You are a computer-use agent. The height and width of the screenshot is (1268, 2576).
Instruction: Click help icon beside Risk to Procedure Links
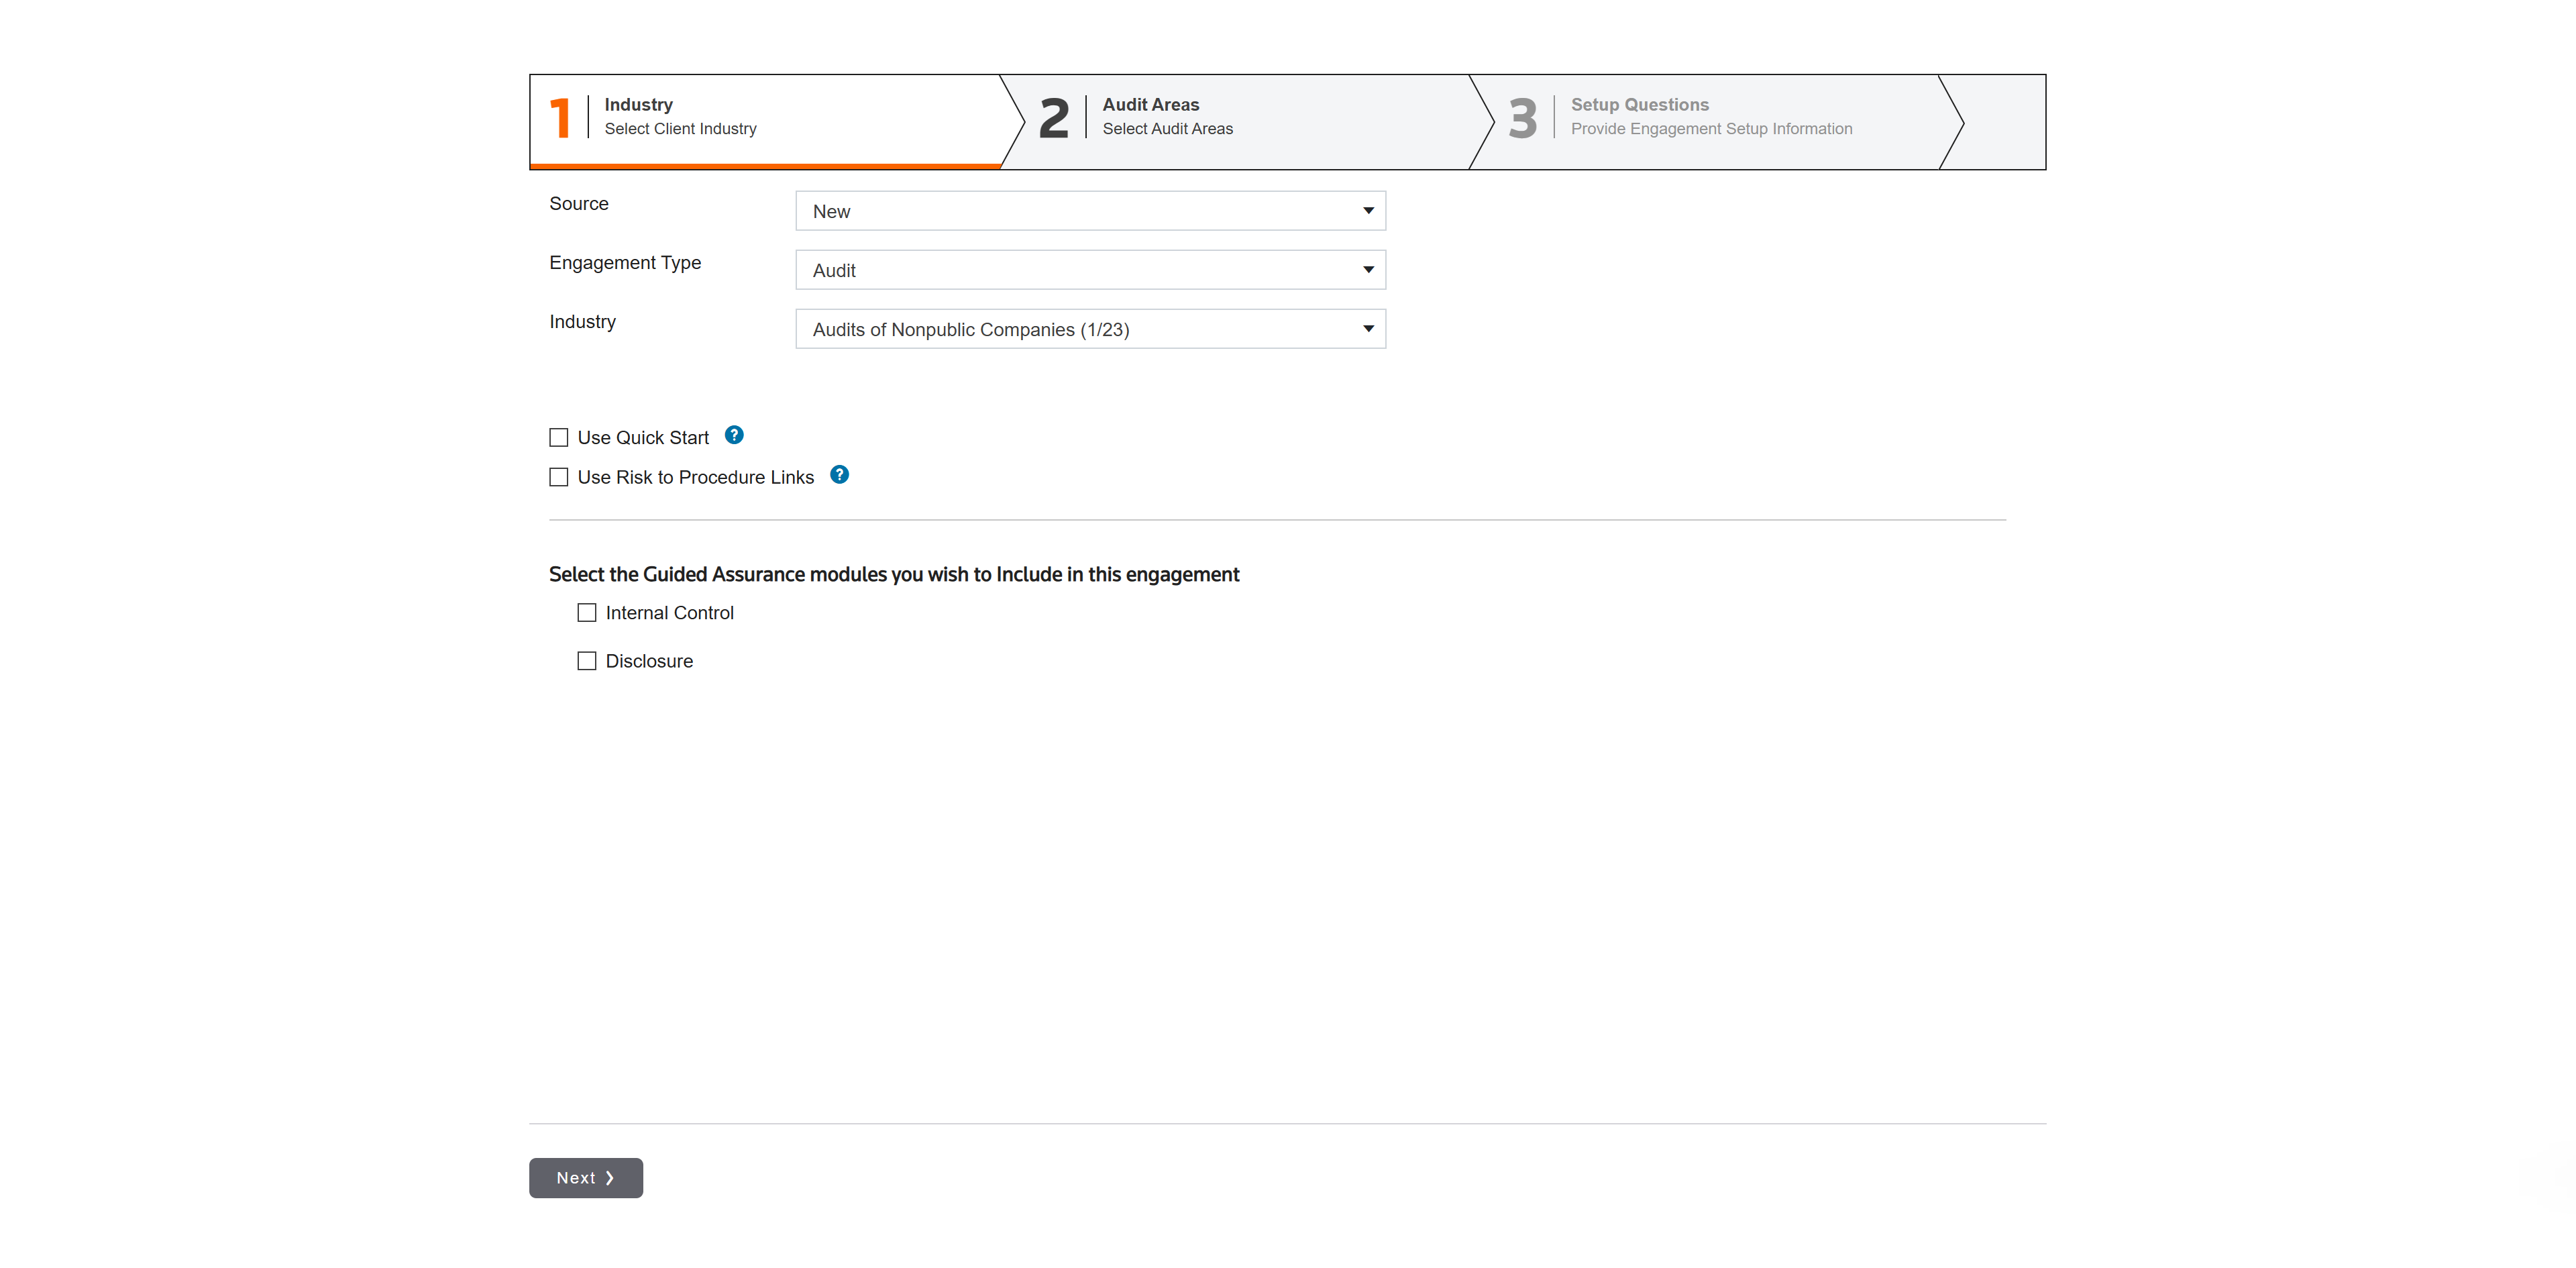click(840, 475)
